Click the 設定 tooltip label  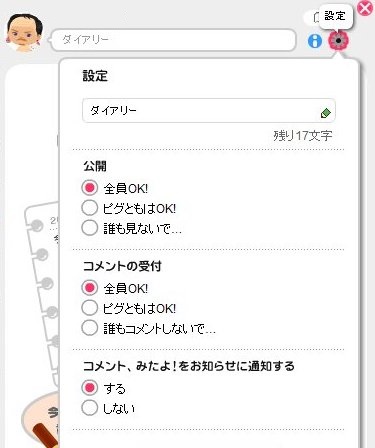(x=335, y=15)
